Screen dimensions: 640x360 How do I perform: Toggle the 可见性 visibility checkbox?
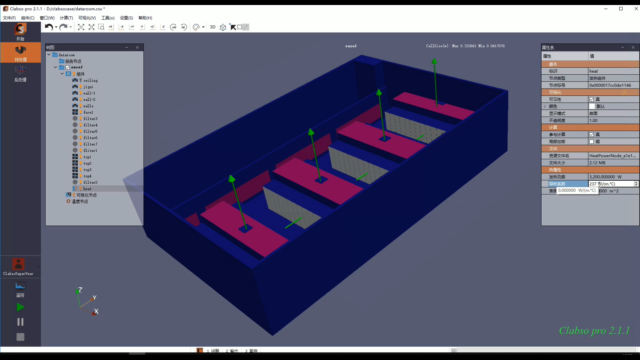tap(591, 99)
